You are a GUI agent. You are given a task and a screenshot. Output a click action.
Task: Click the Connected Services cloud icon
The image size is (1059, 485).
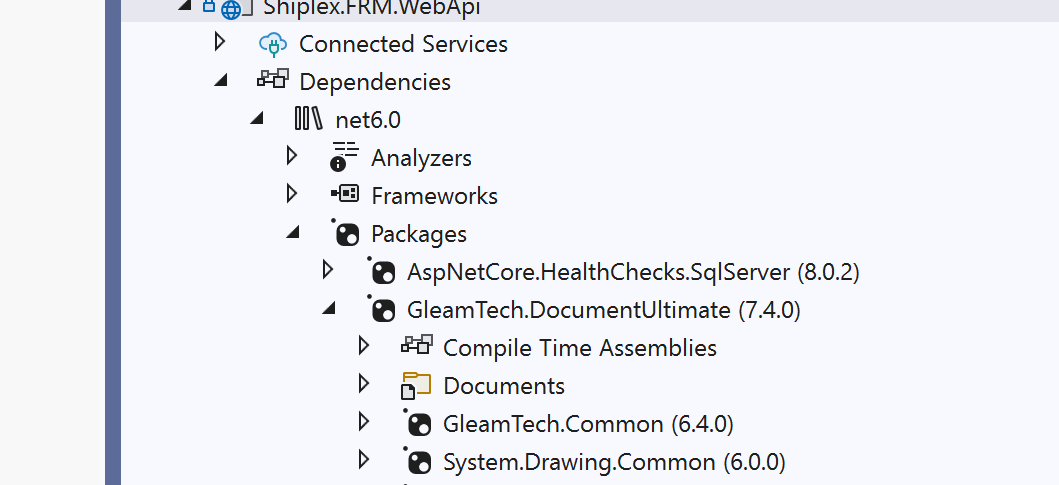(x=272, y=44)
